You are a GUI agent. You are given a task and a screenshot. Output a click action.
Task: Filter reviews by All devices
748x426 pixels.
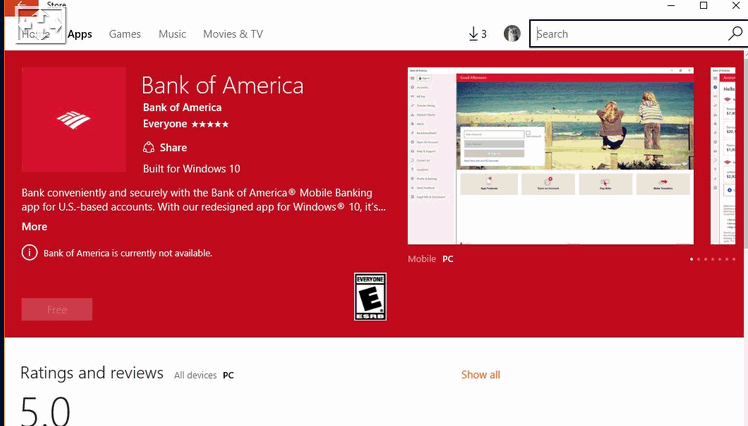195,375
